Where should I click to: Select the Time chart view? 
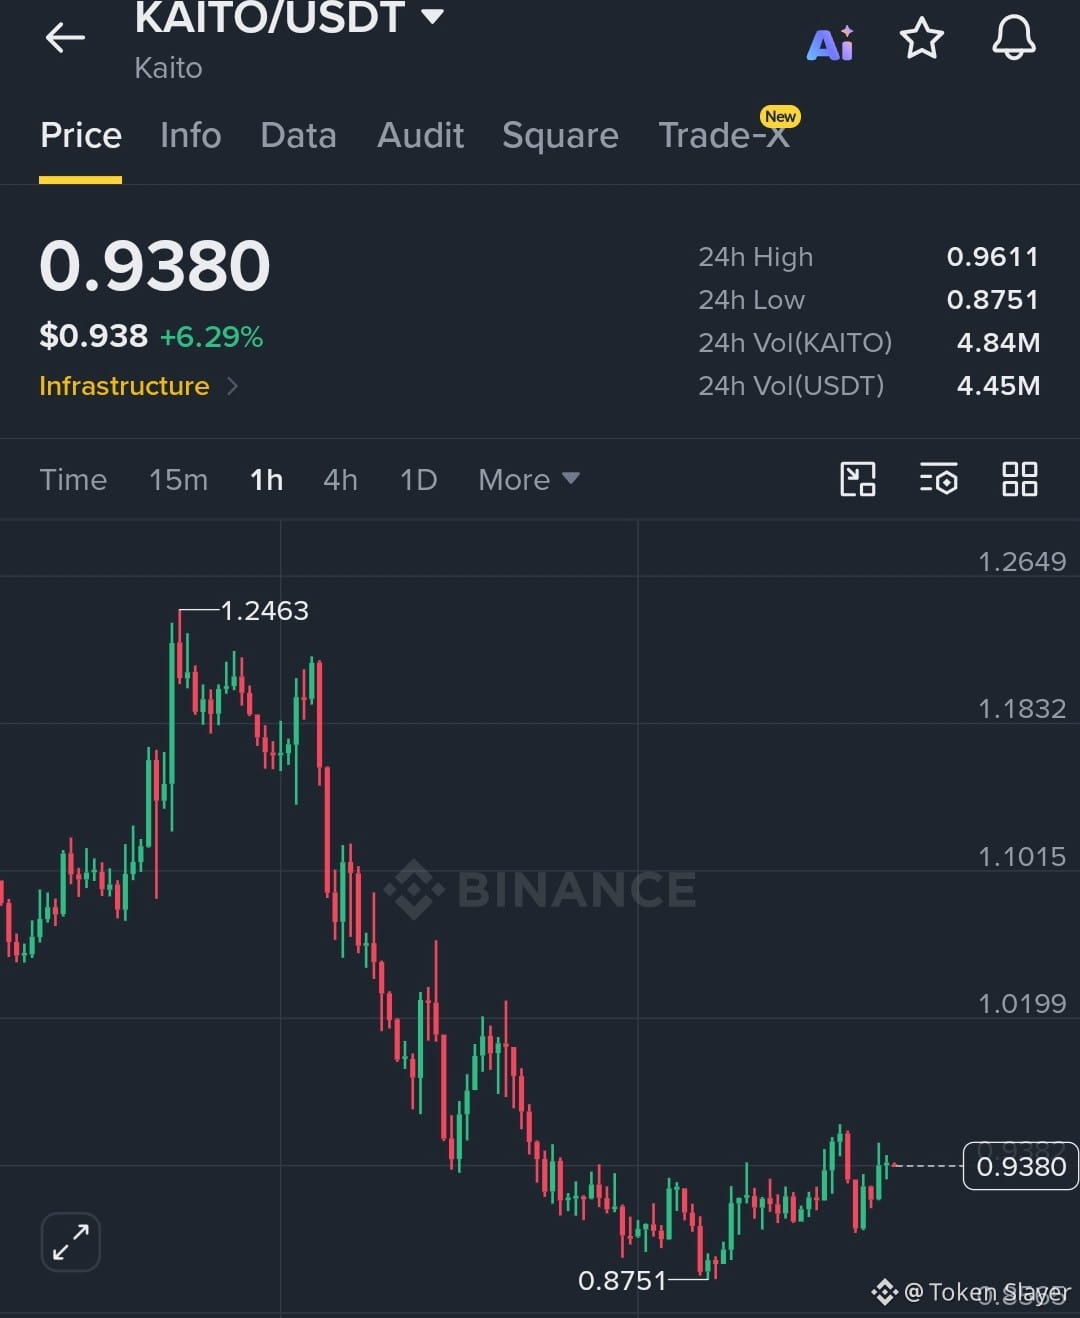point(73,480)
